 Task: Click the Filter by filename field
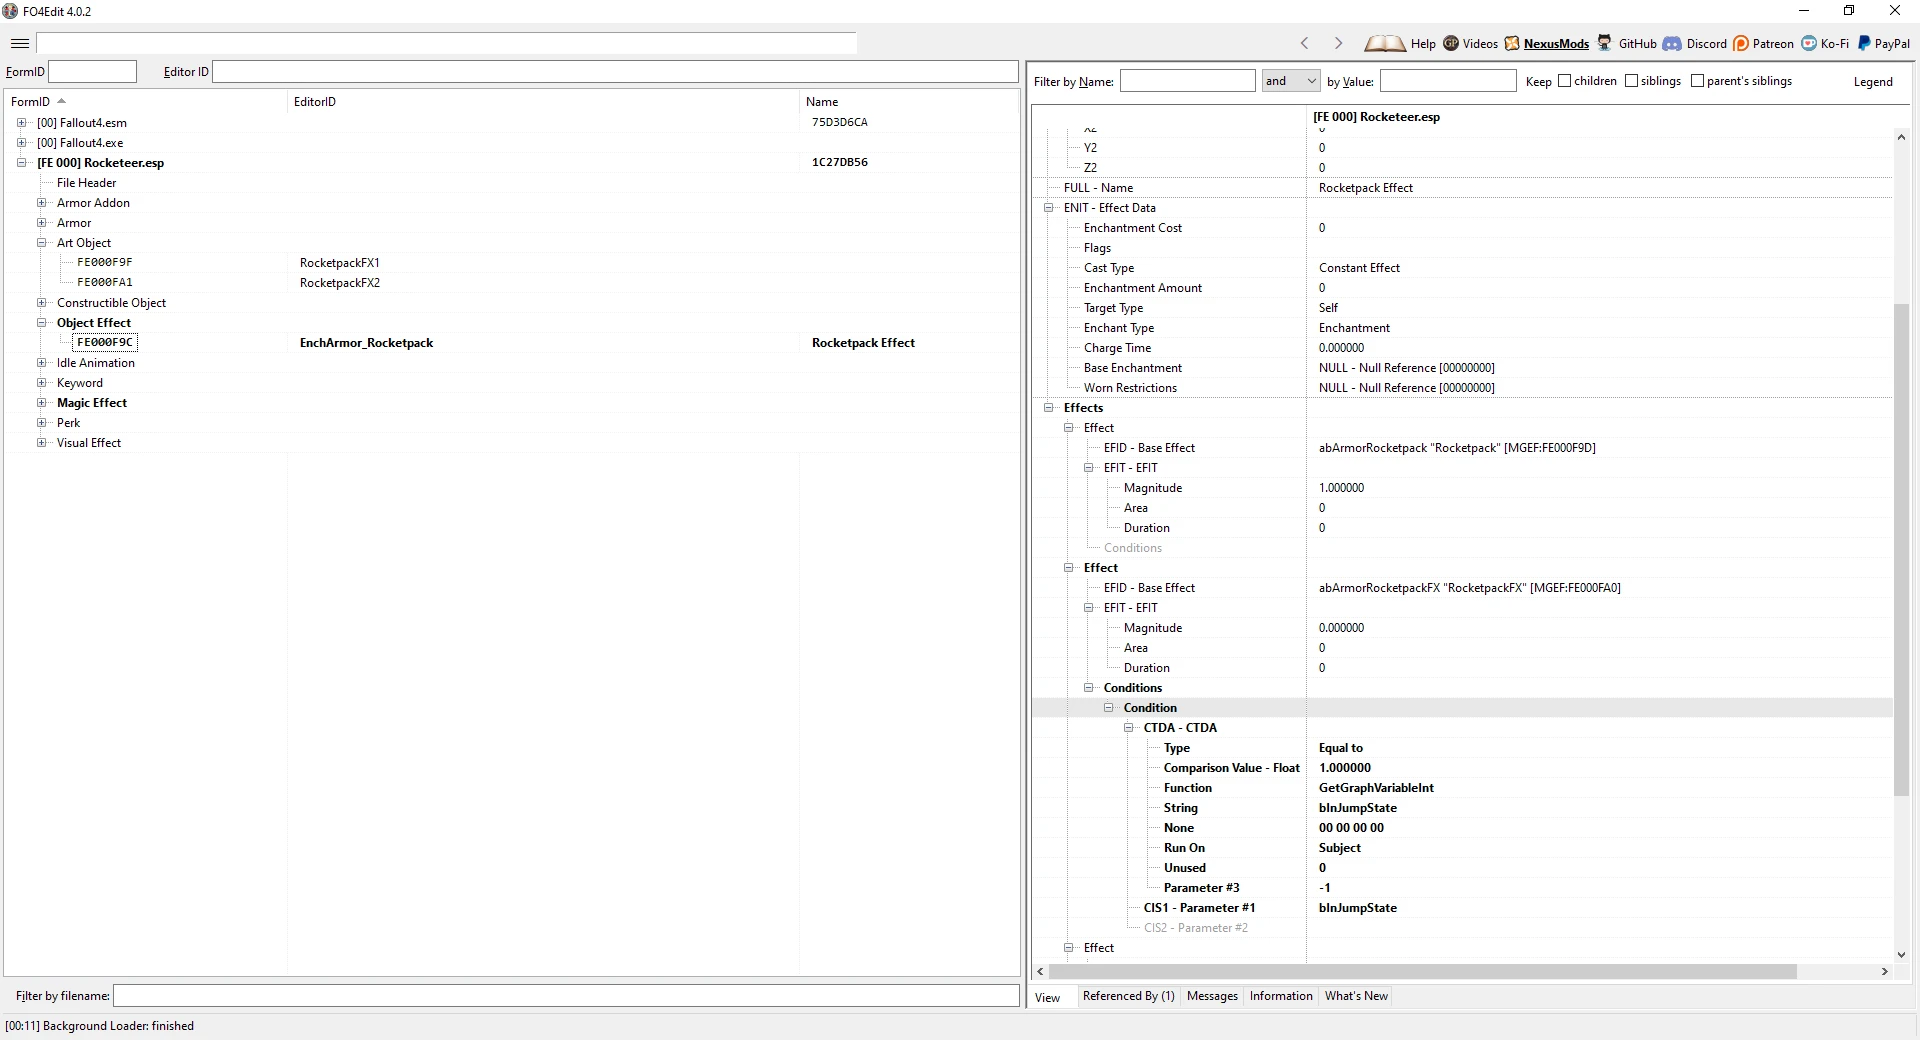566,996
